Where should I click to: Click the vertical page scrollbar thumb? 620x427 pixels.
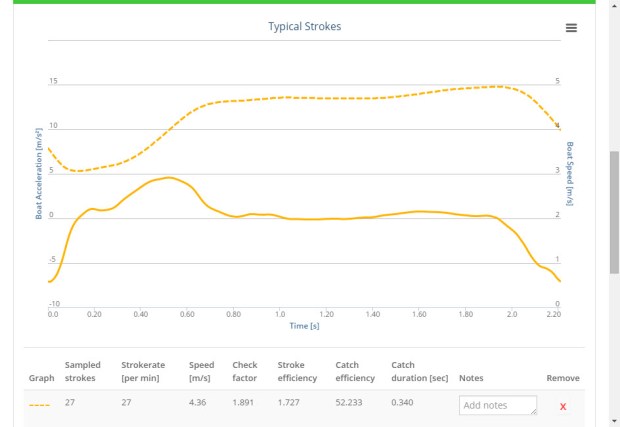[x=614, y=210]
